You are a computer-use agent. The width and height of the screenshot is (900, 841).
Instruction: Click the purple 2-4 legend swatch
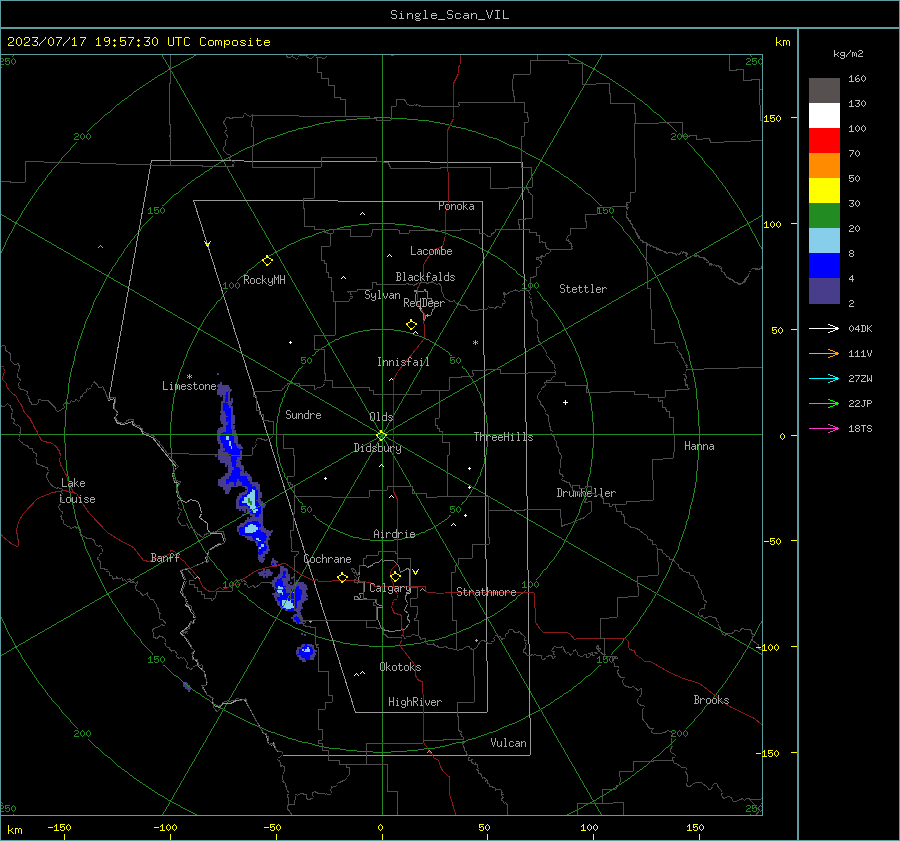coord(824,290)
